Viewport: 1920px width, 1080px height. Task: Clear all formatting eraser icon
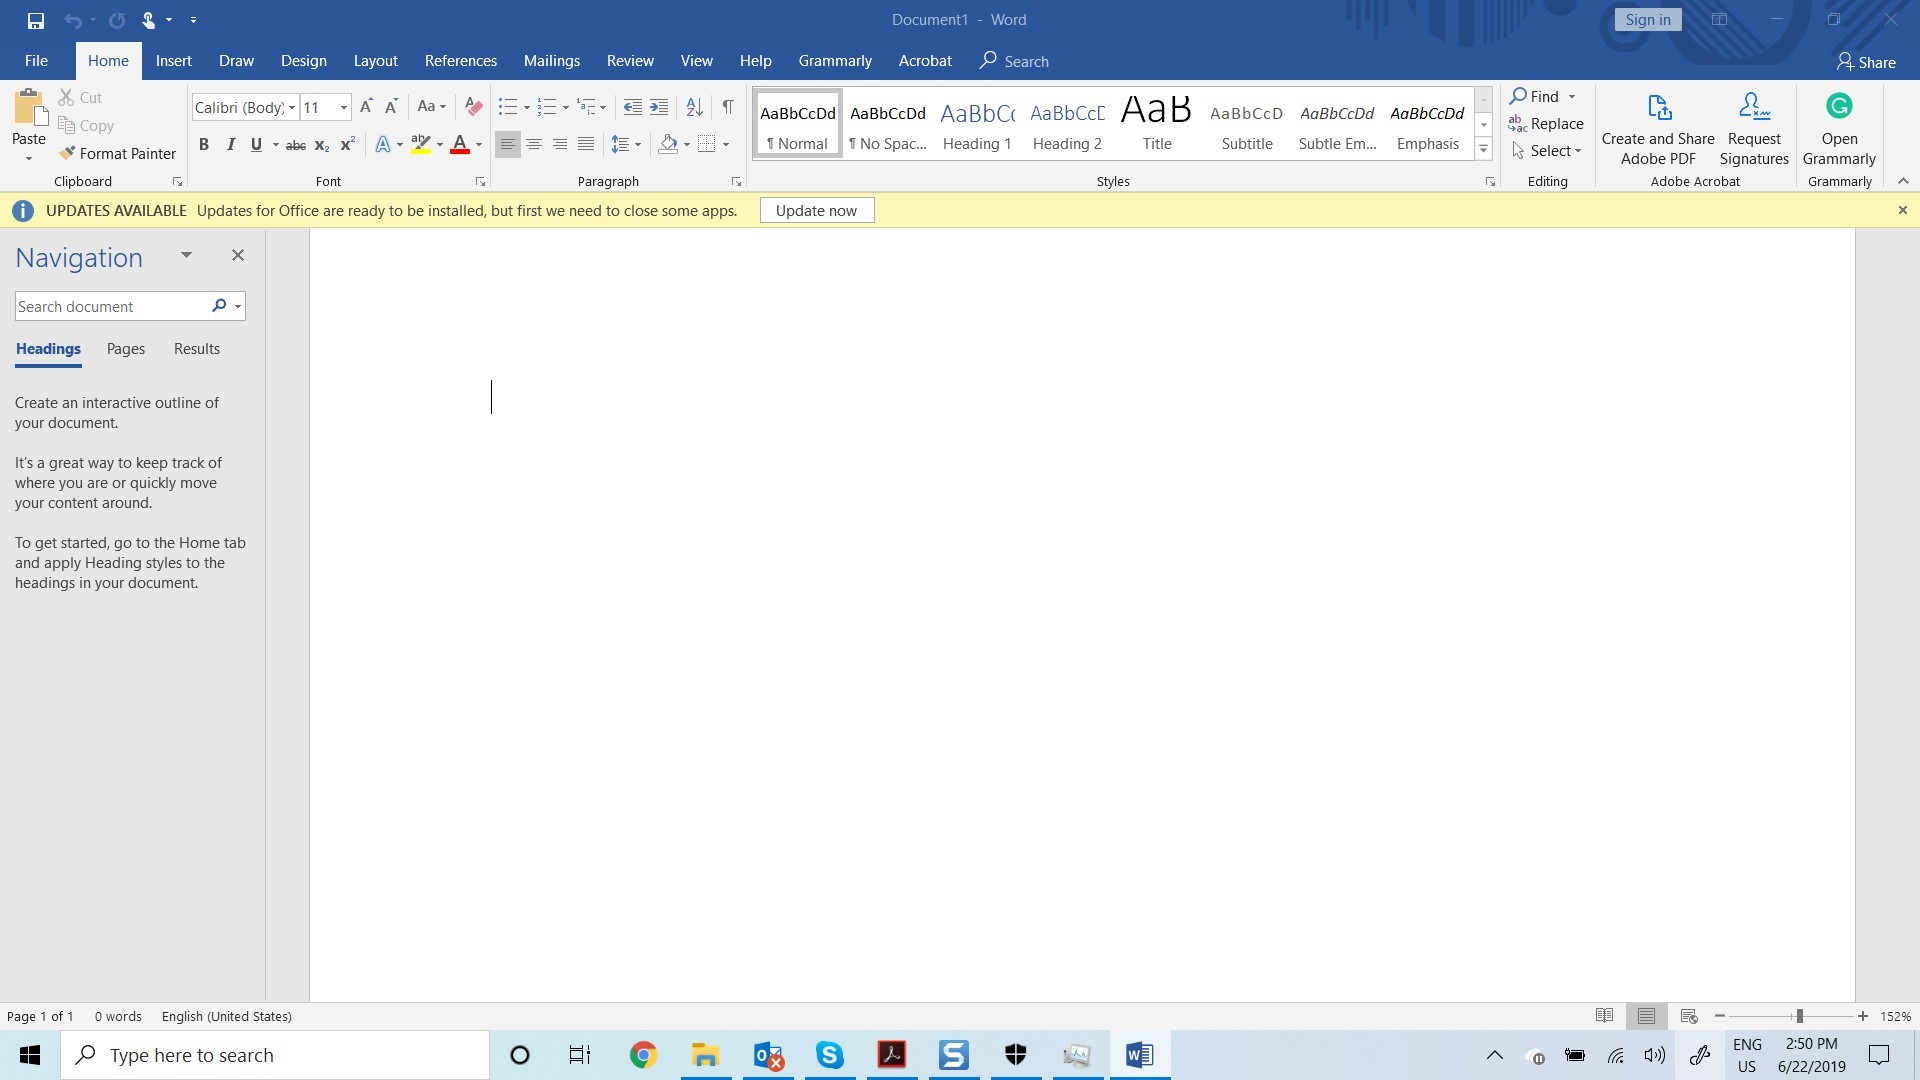coord(474,107)
